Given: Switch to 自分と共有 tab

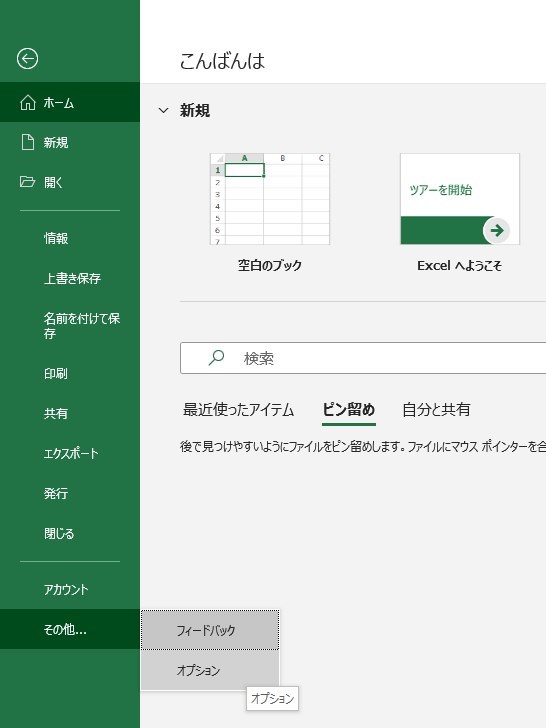Looking at the screenshot, I should 436,410.
